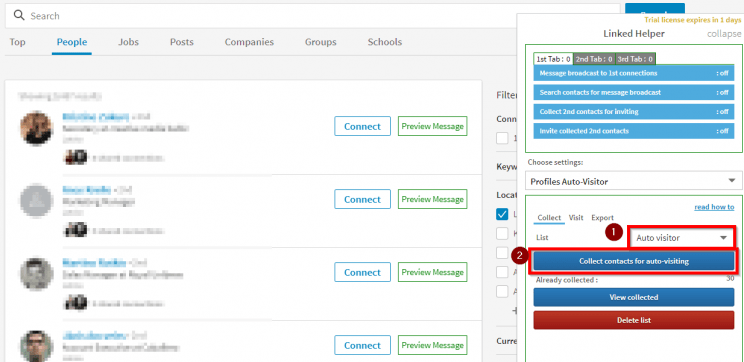Preview Message for the fourth listed person

click(x=433, y=345)
